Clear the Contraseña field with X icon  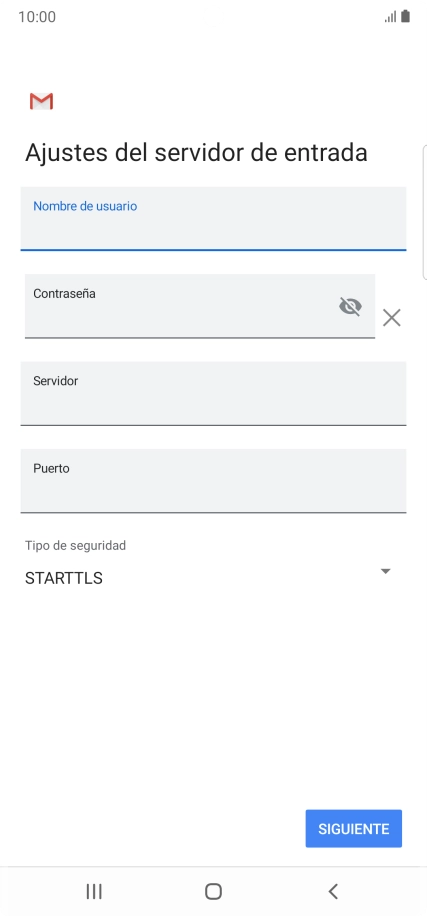coord(391,318)
